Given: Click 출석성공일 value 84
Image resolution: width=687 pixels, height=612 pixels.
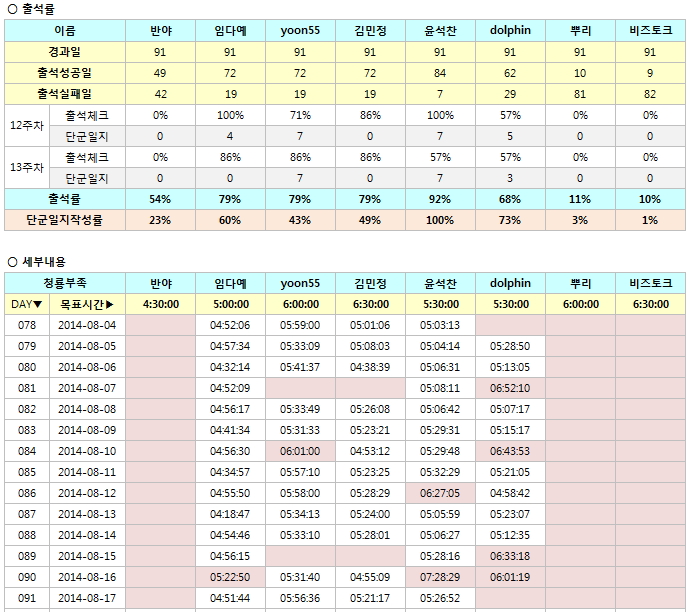Looking at the screenshot, I should (x=440, y=73).
